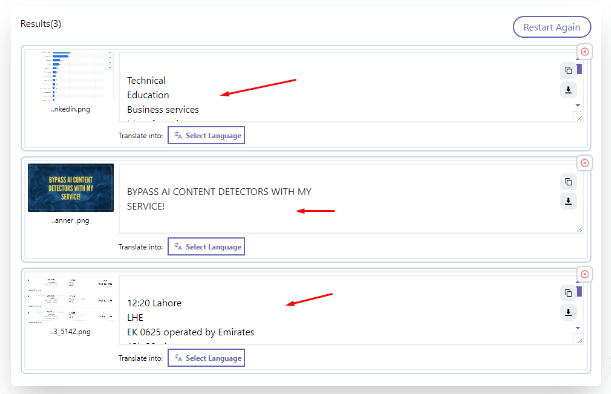Click the resize handle of the linkedin.png text area
Viewport: 611px width, 394px height.
point(580,118)
